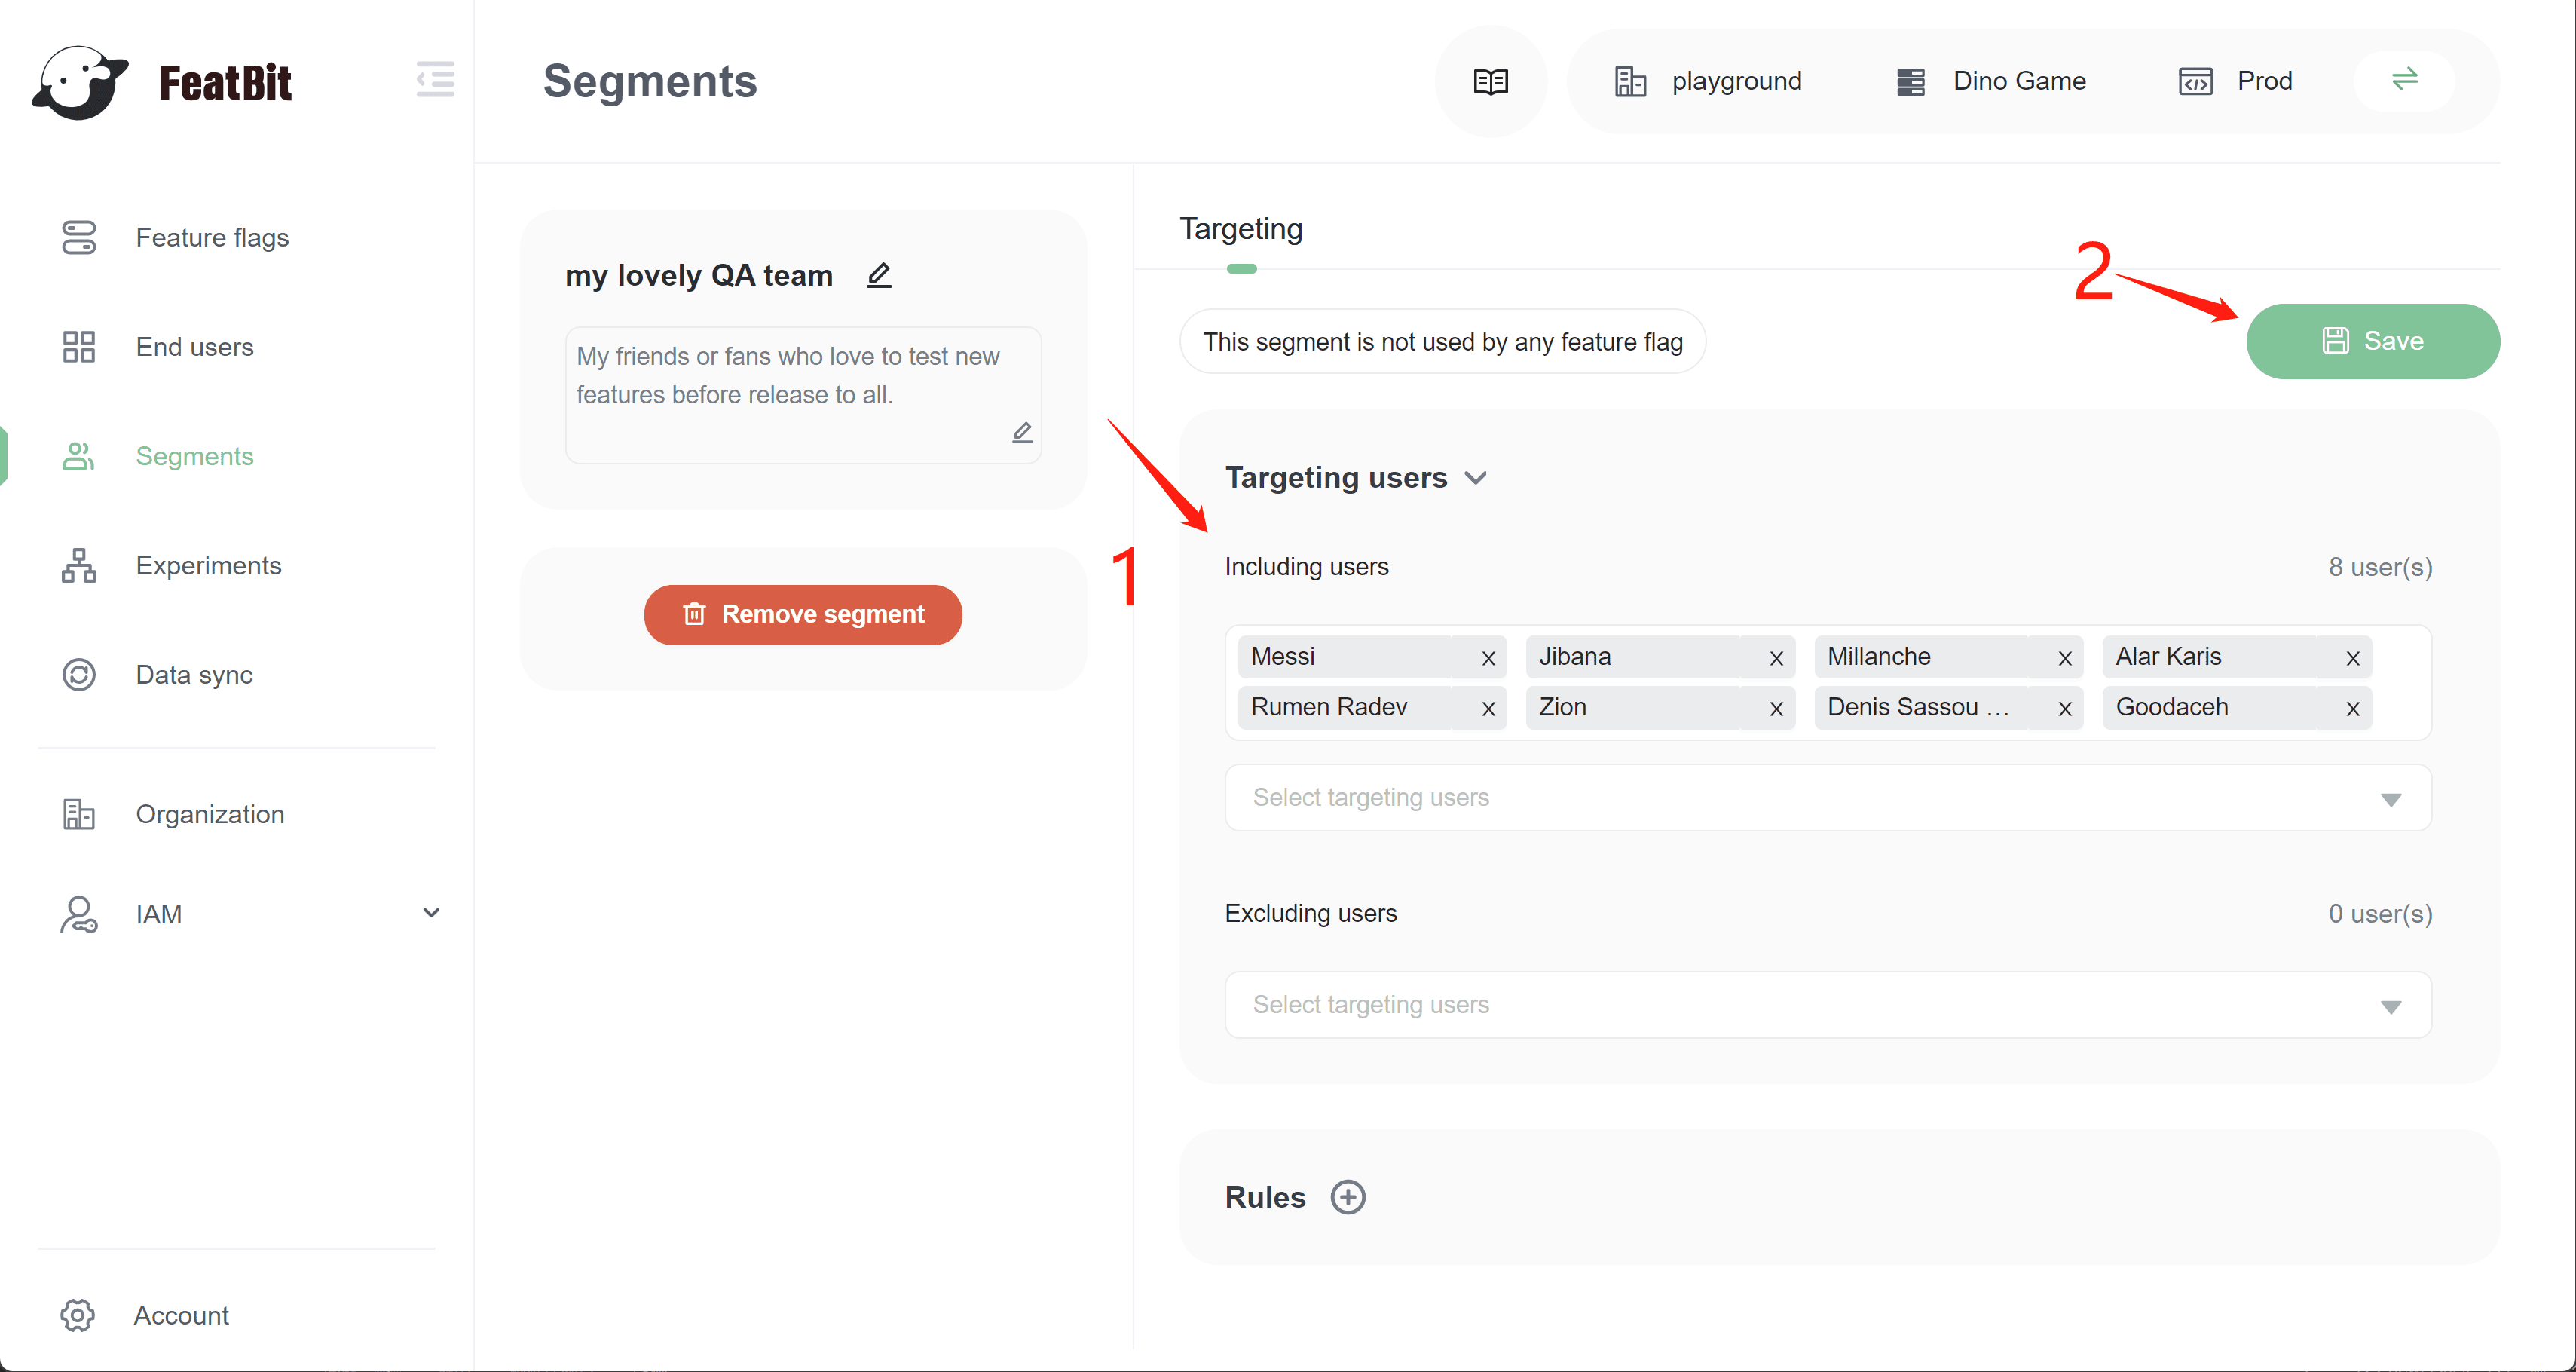
Task: Edit segment description pencil icon
Action: pyautogui.click(x=1021, y=432)
